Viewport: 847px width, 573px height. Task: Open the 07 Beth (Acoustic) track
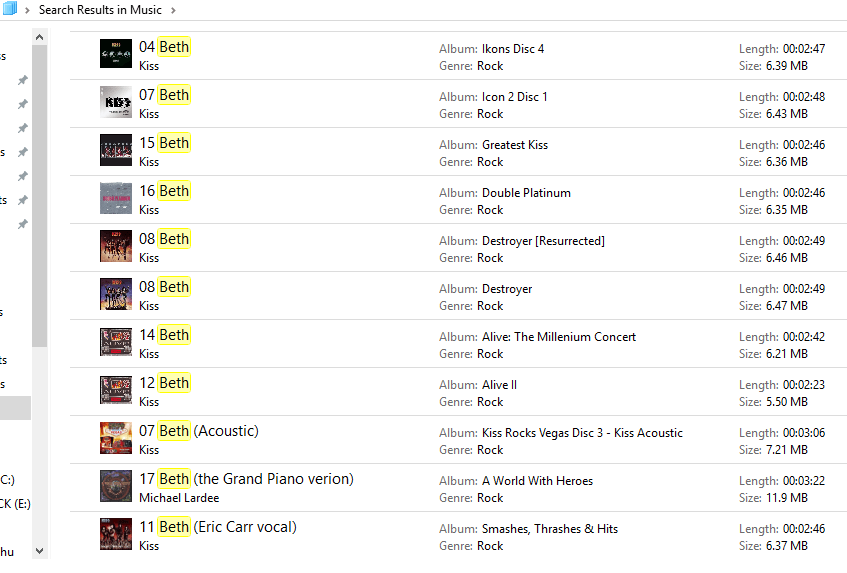coord(199,431)
